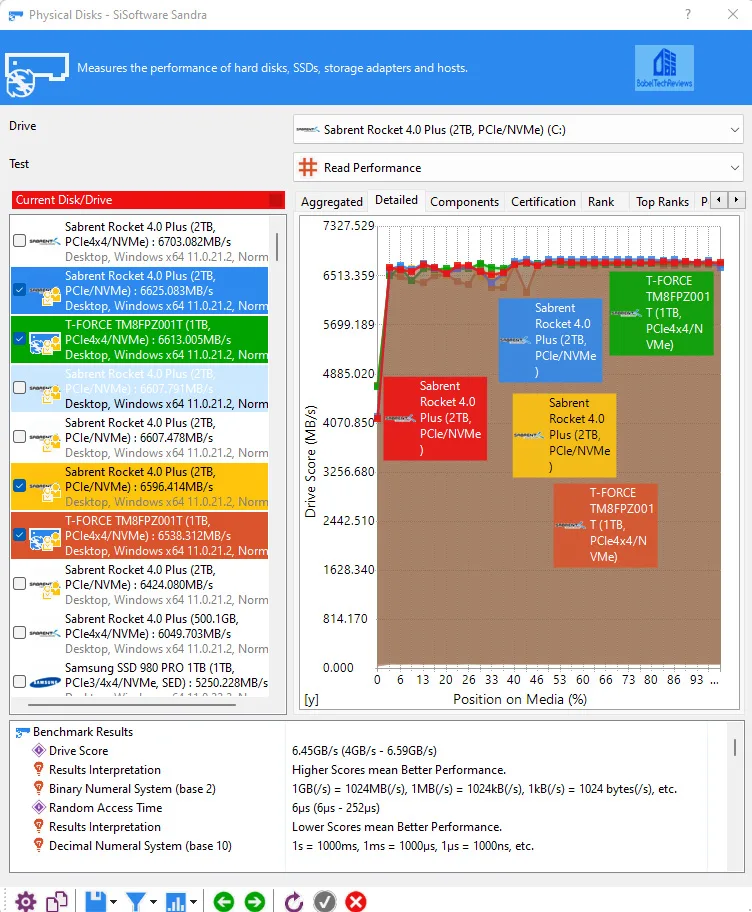Open the Drive selection dropdown
The image size is (752, 912).
[x=518, y=129]
